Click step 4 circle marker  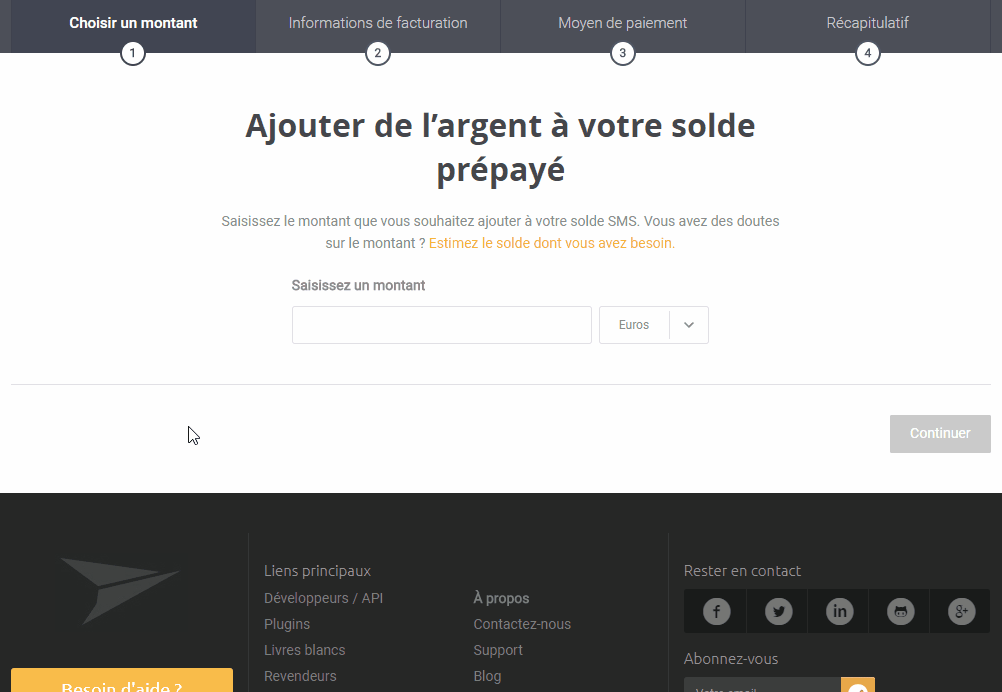tap(867, 53)
